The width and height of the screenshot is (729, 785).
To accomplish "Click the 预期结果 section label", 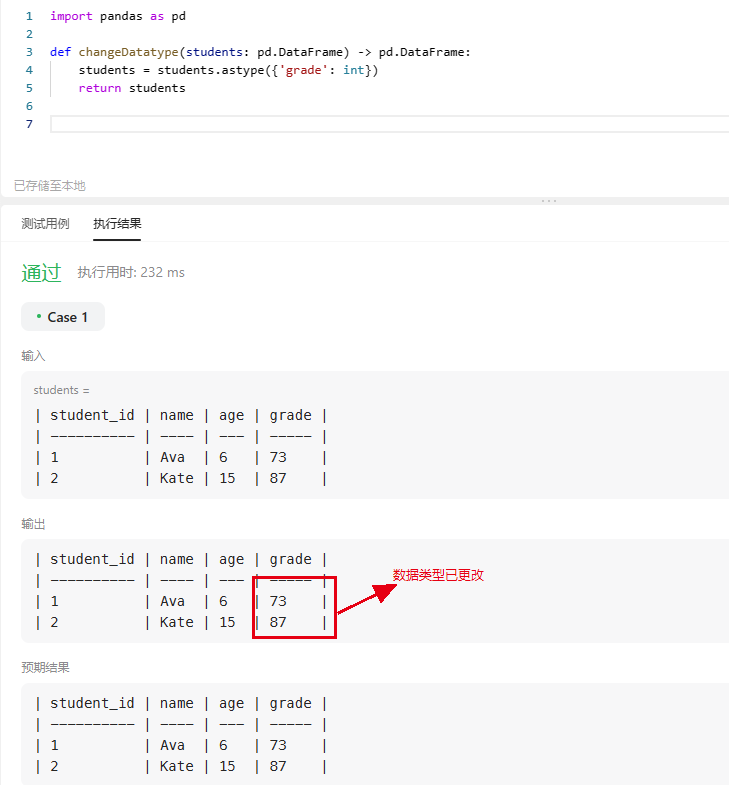I will click(x=46, y=667).
